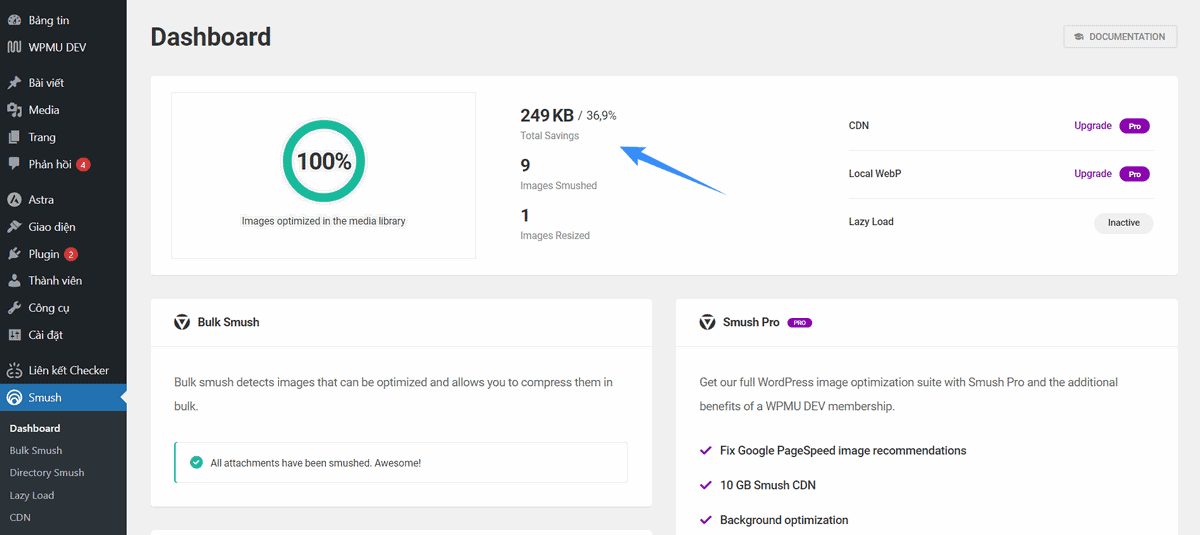Click the green check in smushed notice
The width and height of the screenshot is (1200, 535).
point(196,463)
